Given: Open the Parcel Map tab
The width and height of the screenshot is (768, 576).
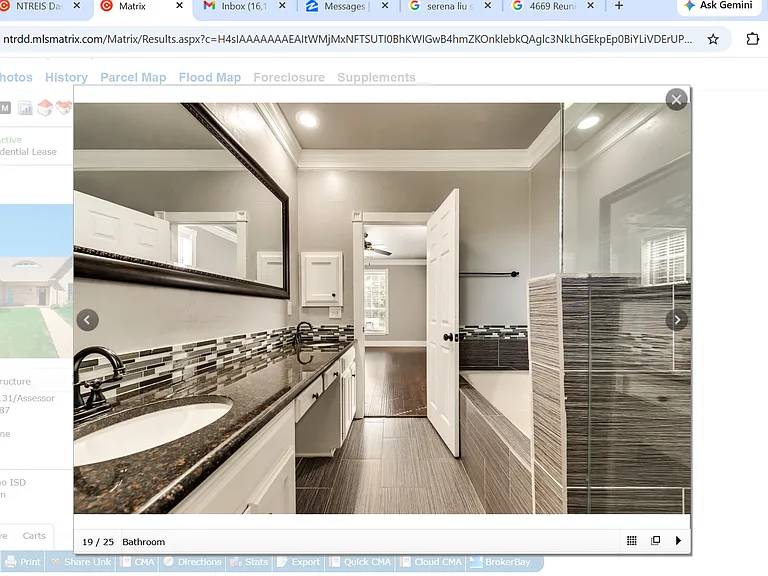Looking at the screenshot, I should [x=133, y=77].
